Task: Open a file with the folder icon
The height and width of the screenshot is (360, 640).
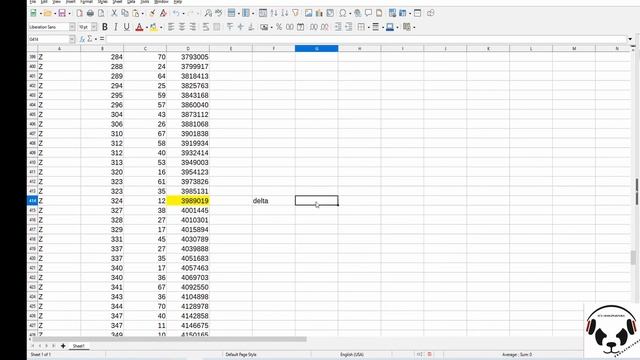Action: pos(48,13)
